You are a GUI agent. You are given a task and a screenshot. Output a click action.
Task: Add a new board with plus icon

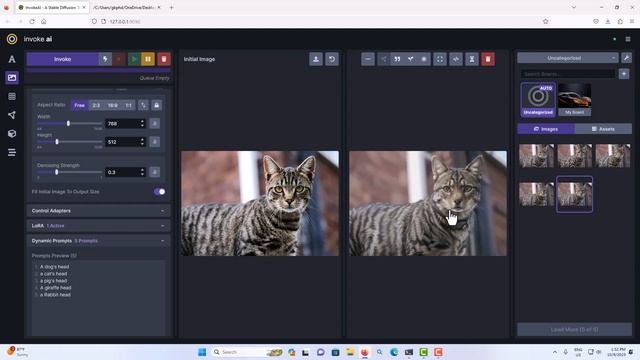[624, 74]
